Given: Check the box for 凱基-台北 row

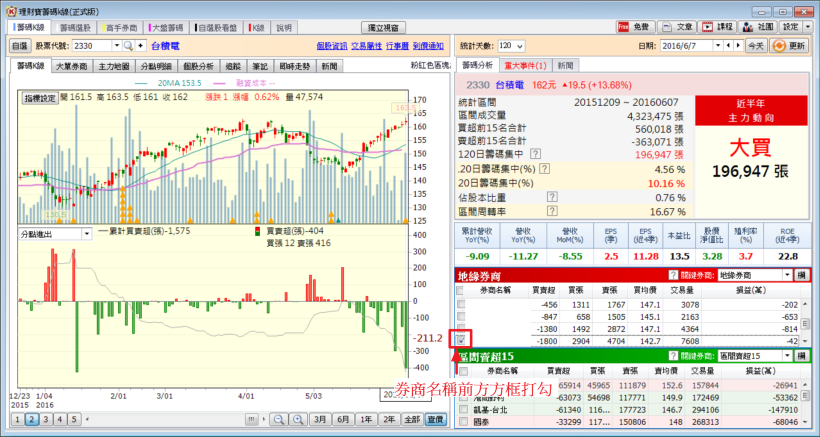Looking at the screenshot, I should [x=463, y=409].
